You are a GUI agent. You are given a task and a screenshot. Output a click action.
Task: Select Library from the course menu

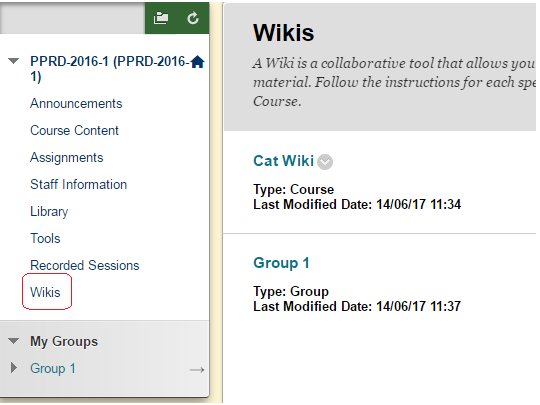pyautogui.click(x=49, y=211)
